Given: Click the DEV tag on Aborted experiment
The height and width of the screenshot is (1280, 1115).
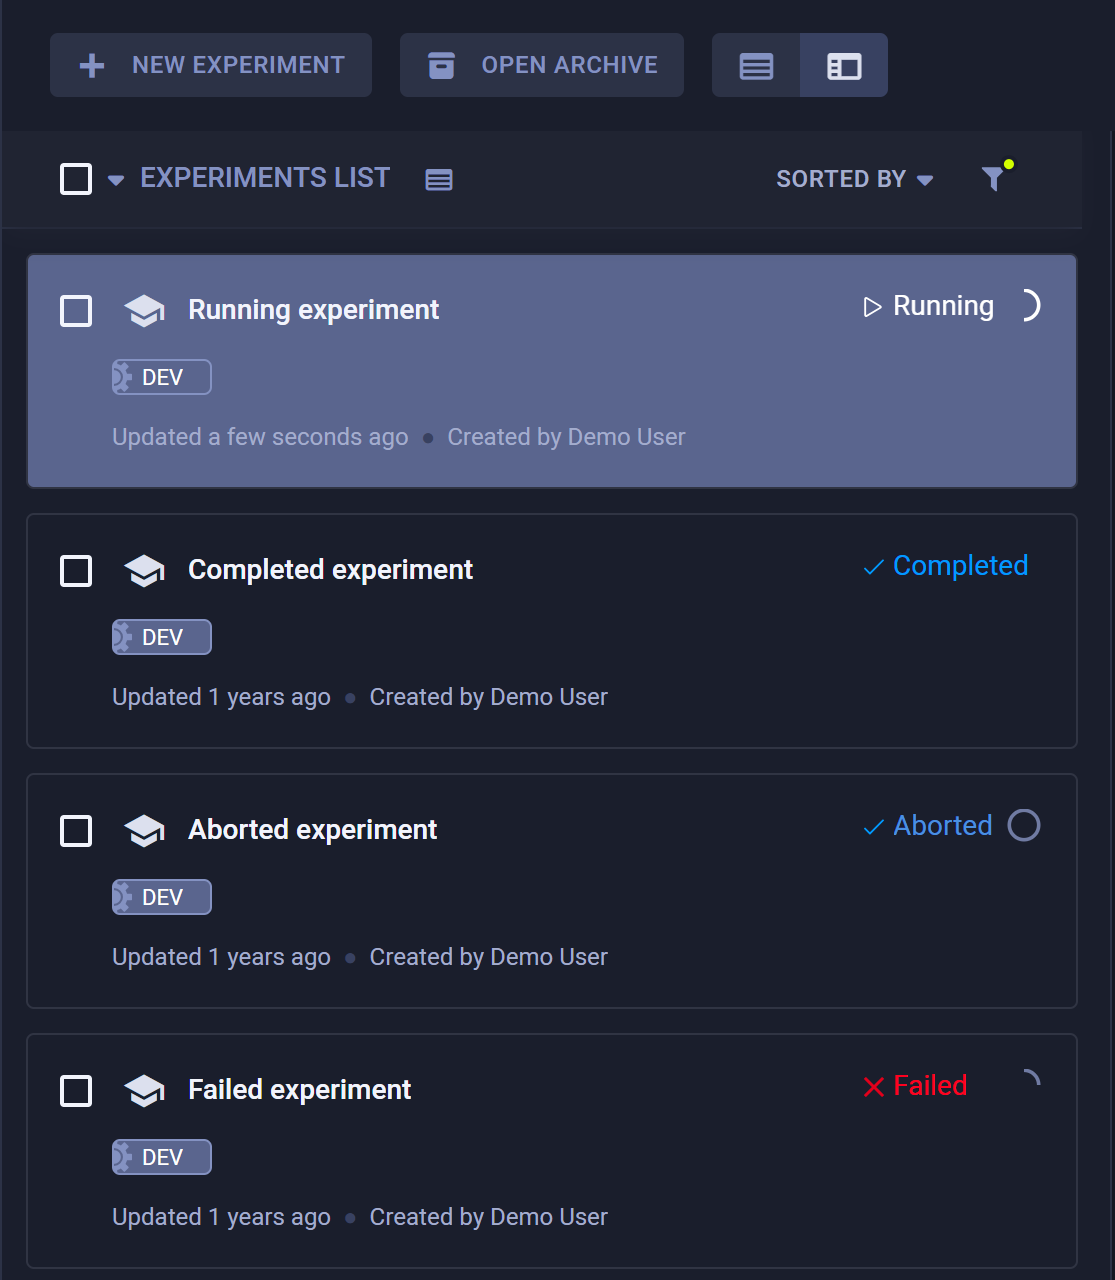Looking at the screenshot, I should point(161,896).
